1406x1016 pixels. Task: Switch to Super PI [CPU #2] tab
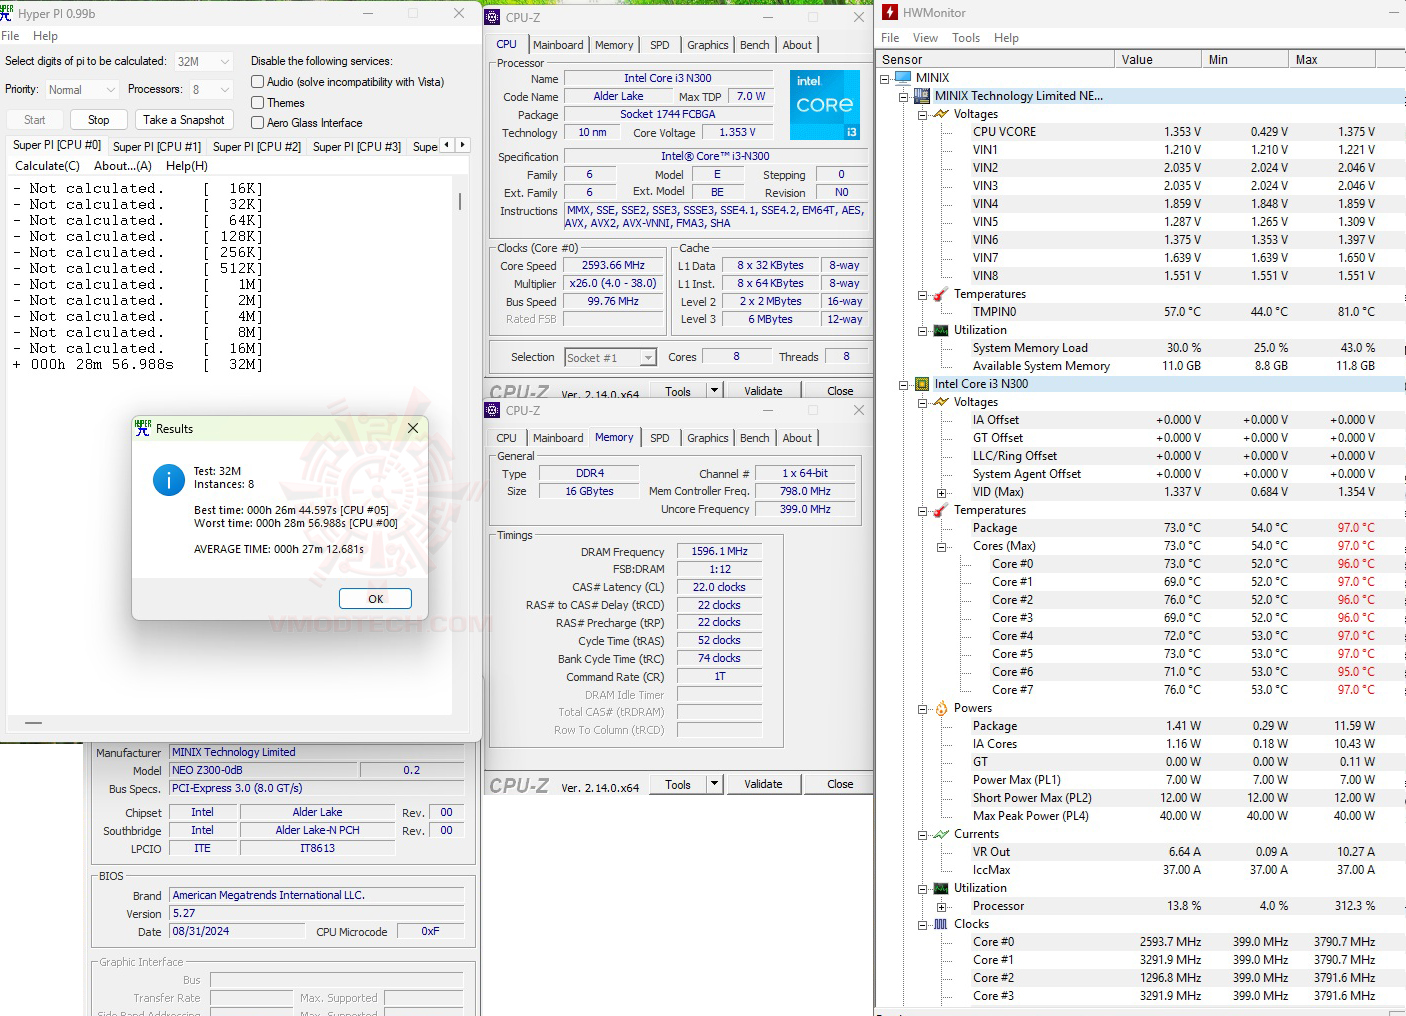coord(257,147)
